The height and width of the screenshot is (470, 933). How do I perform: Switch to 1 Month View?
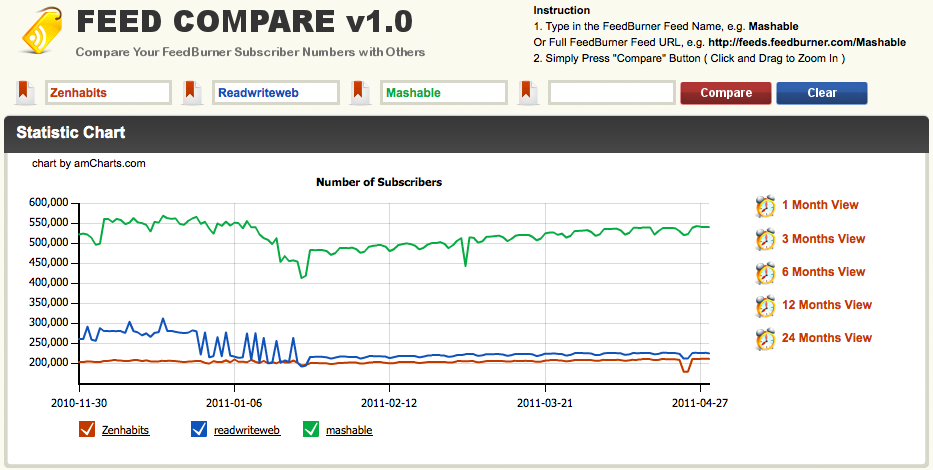coord(820,205)
